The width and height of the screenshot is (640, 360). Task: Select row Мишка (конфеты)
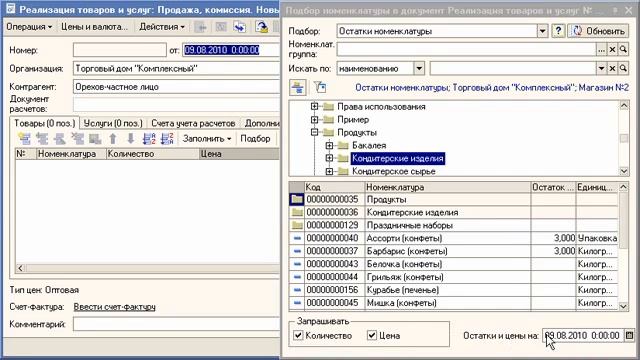tap(453, 303)
